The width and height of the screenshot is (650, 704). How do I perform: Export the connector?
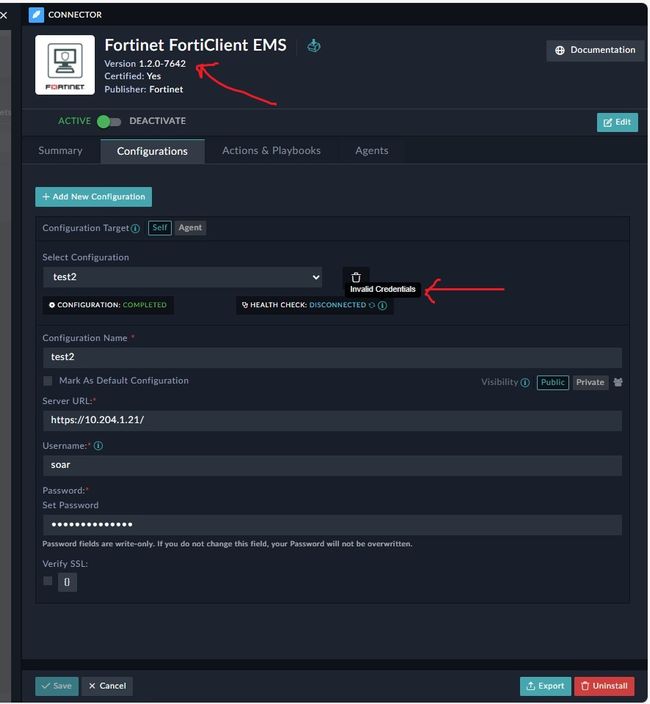tap(545, 686)
